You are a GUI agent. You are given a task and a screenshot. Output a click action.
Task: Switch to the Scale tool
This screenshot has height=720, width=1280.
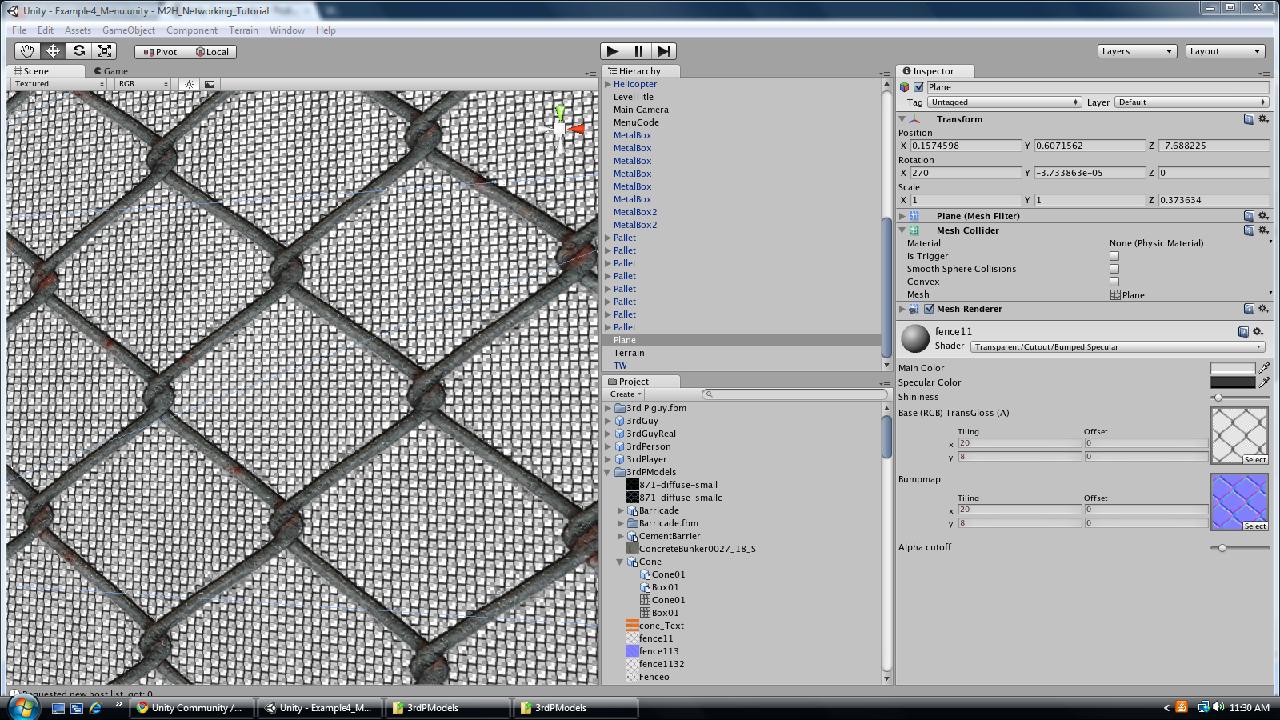pos(104,51)
